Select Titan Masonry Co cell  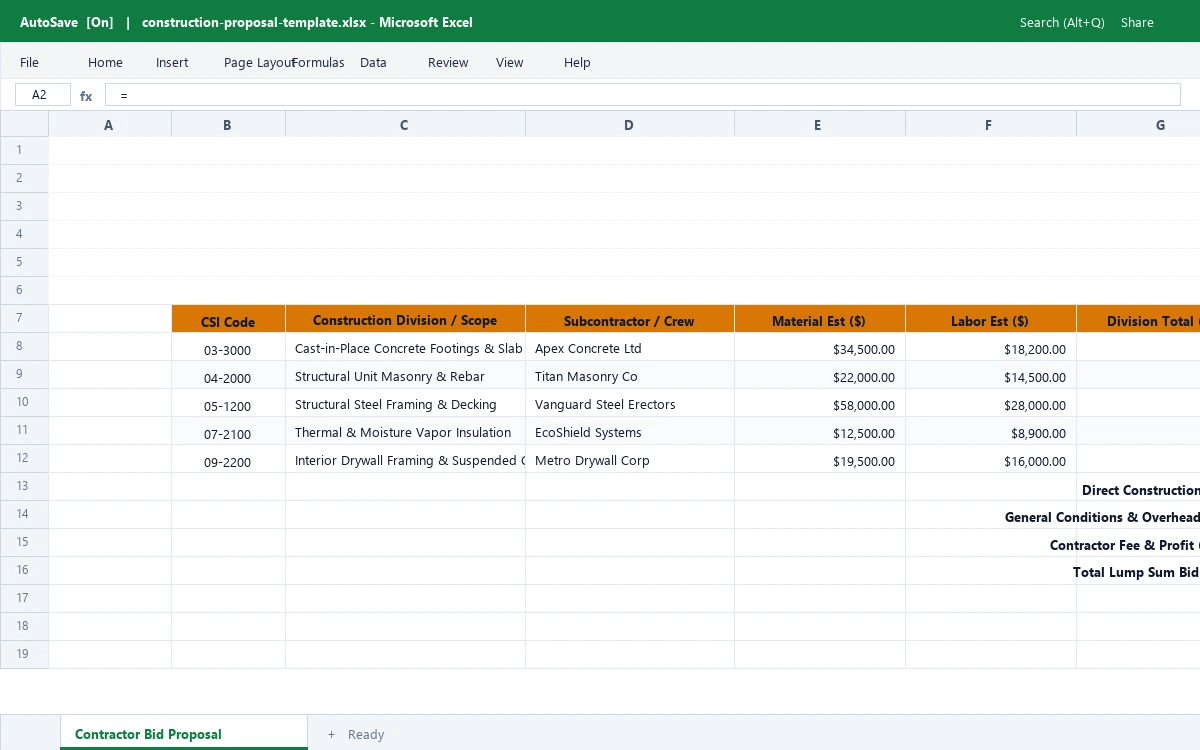click(630, 375)
